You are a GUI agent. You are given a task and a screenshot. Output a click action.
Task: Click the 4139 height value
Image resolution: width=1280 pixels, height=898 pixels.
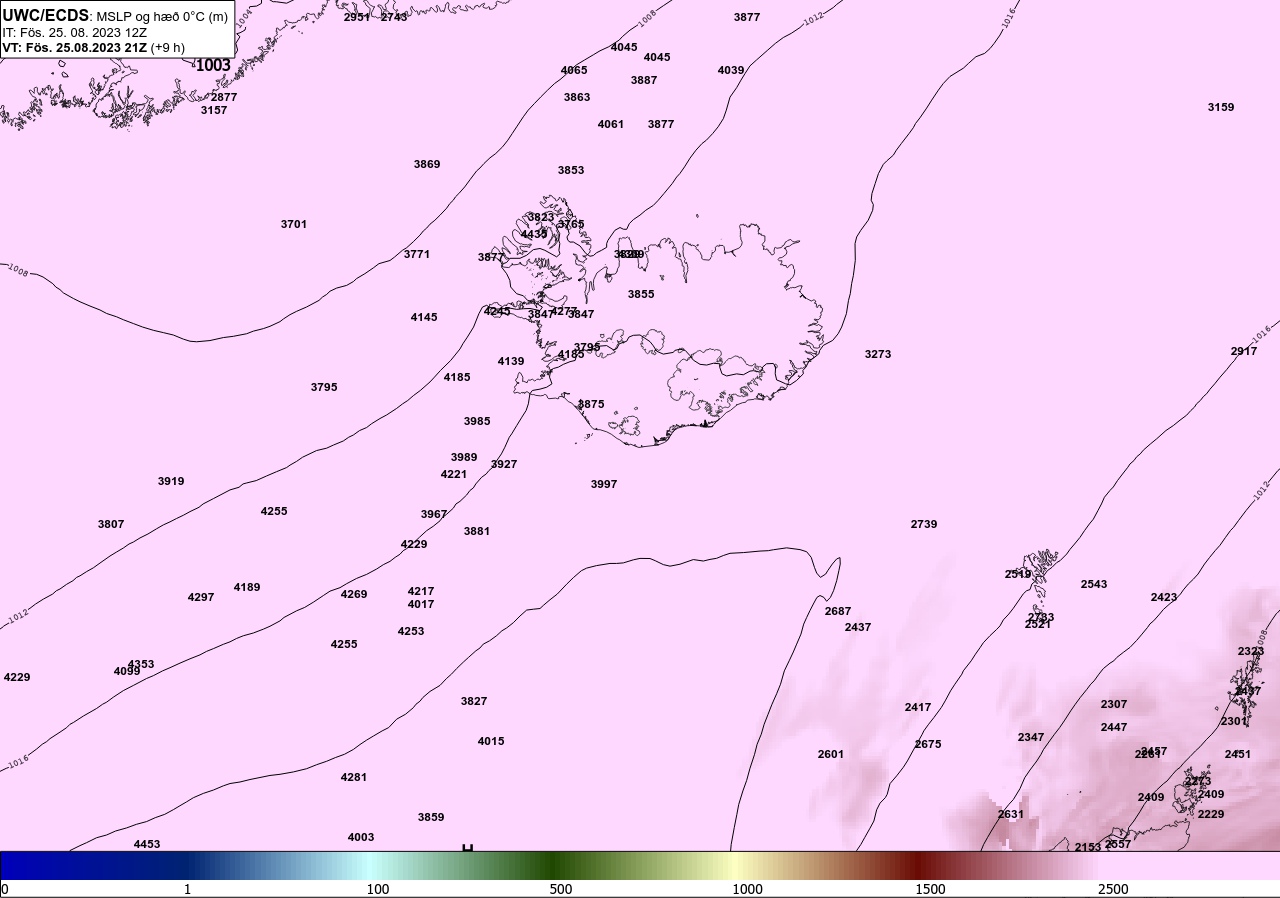pyautogui.click(x=511, y=361)
